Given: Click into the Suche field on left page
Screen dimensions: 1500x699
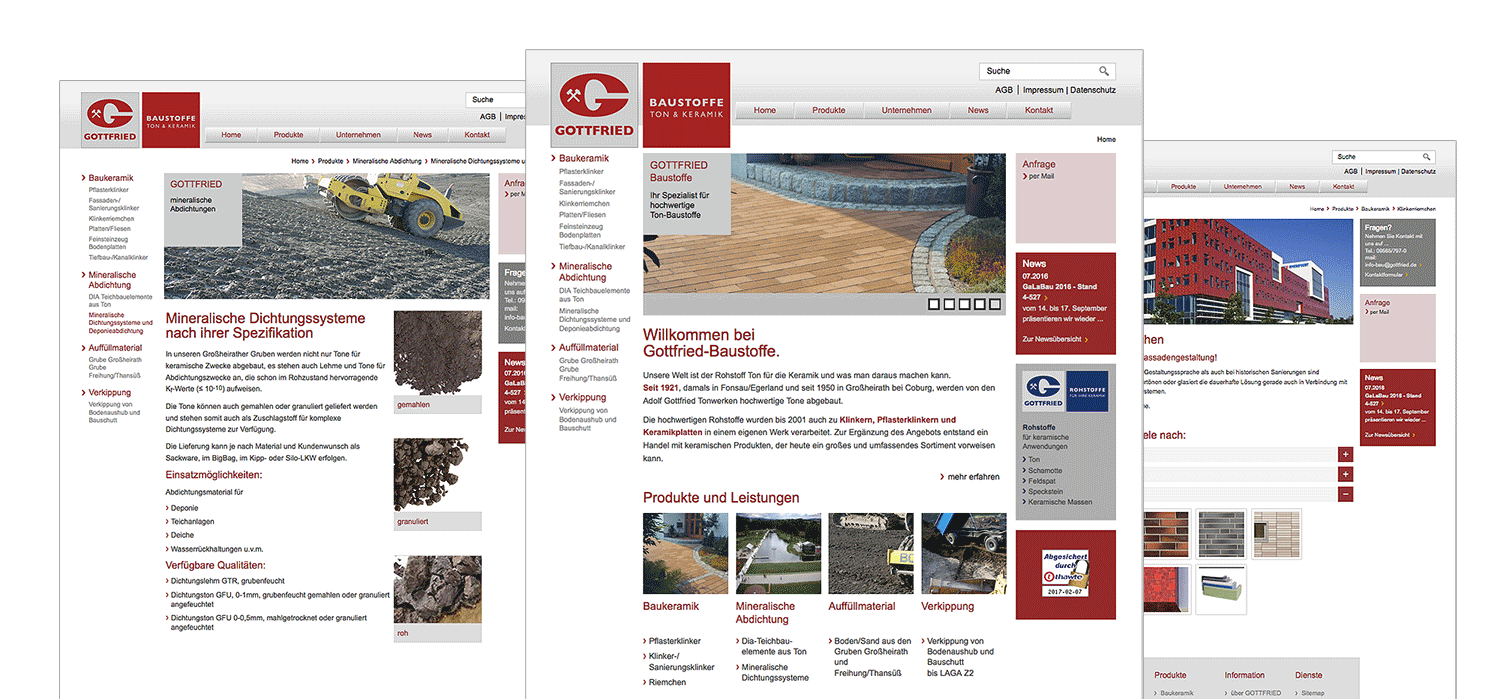Looking at the screenshot, I should pyautogui.click(x=494, y=100).
